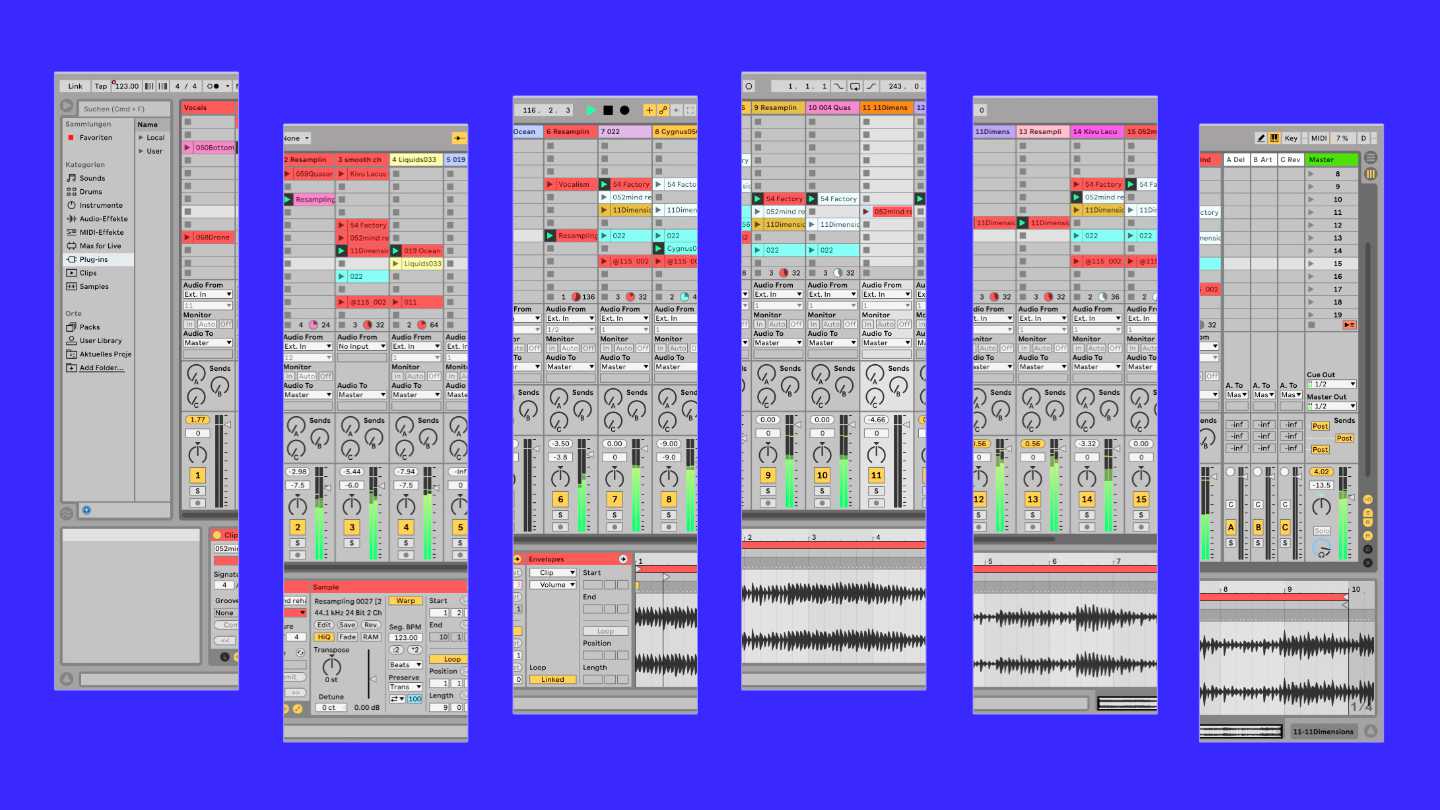Click the Link button in control bar
Viewport: 1440px width, 810px height.
coord(75,86)
